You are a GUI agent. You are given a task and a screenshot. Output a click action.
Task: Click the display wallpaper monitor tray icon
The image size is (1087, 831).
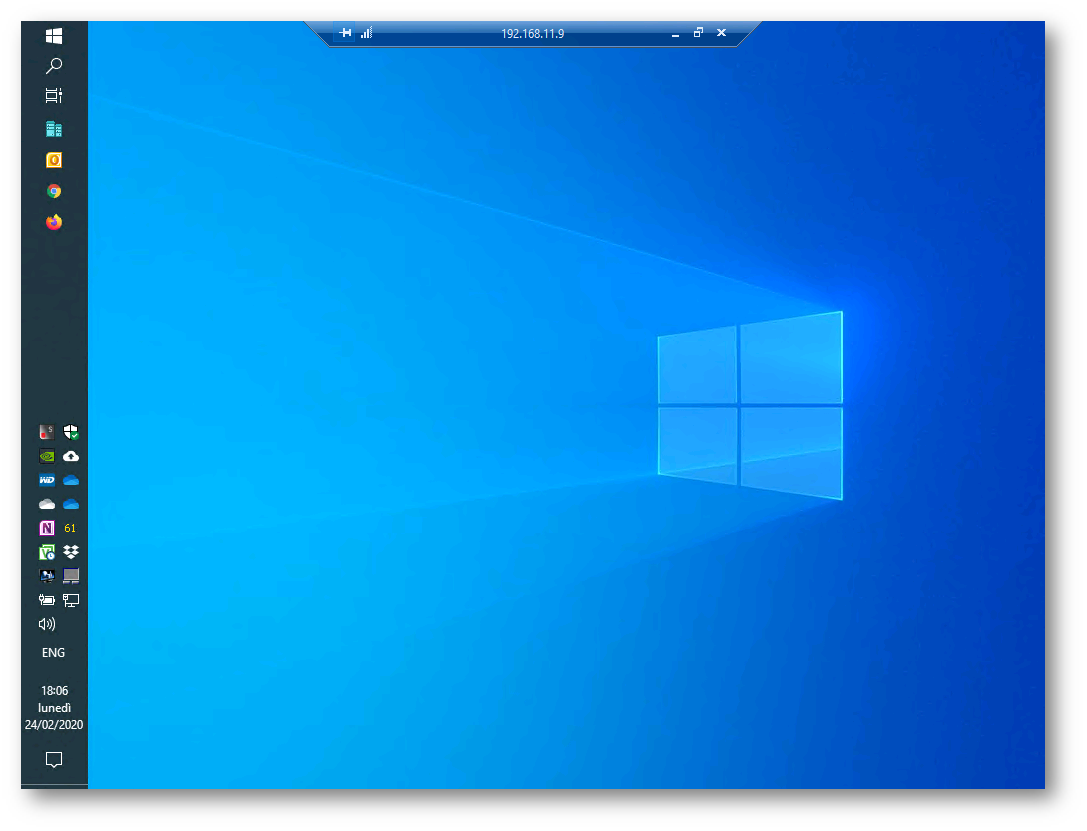[x=46, y=576]
